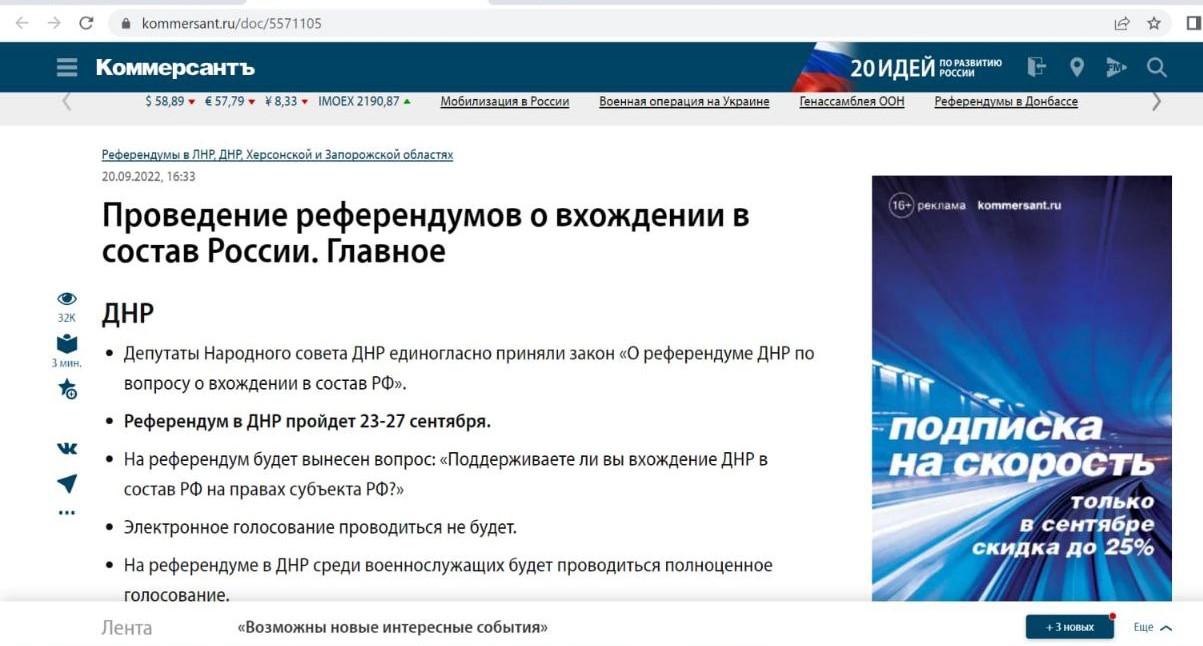
Task: Open the Генассамблея ООН topic
Action: (852, 101)
